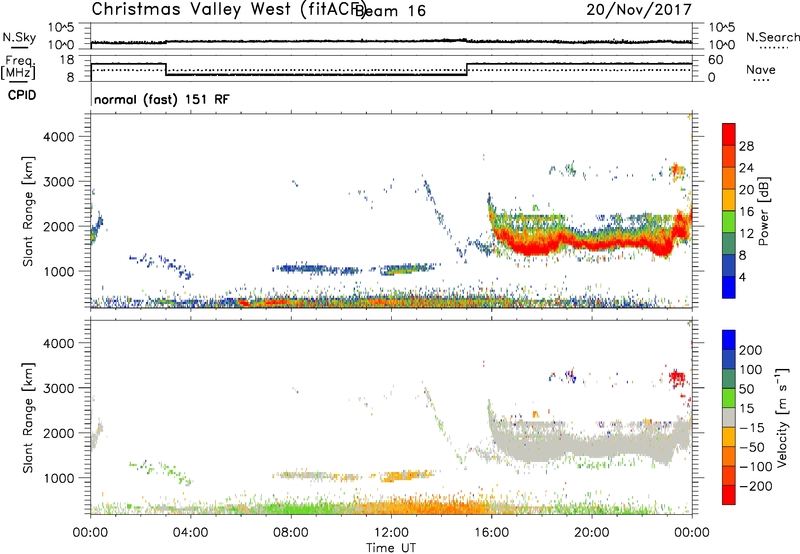Click the "04:00" time axis label
The image size is (800, 554).
pos(190,533)
